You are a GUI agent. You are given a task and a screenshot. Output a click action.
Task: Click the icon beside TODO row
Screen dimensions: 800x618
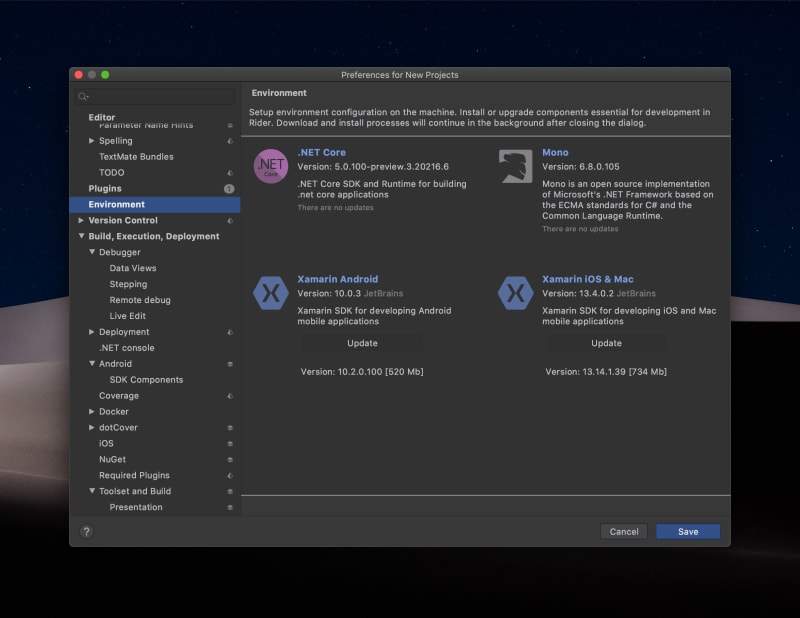coord(230,173)
